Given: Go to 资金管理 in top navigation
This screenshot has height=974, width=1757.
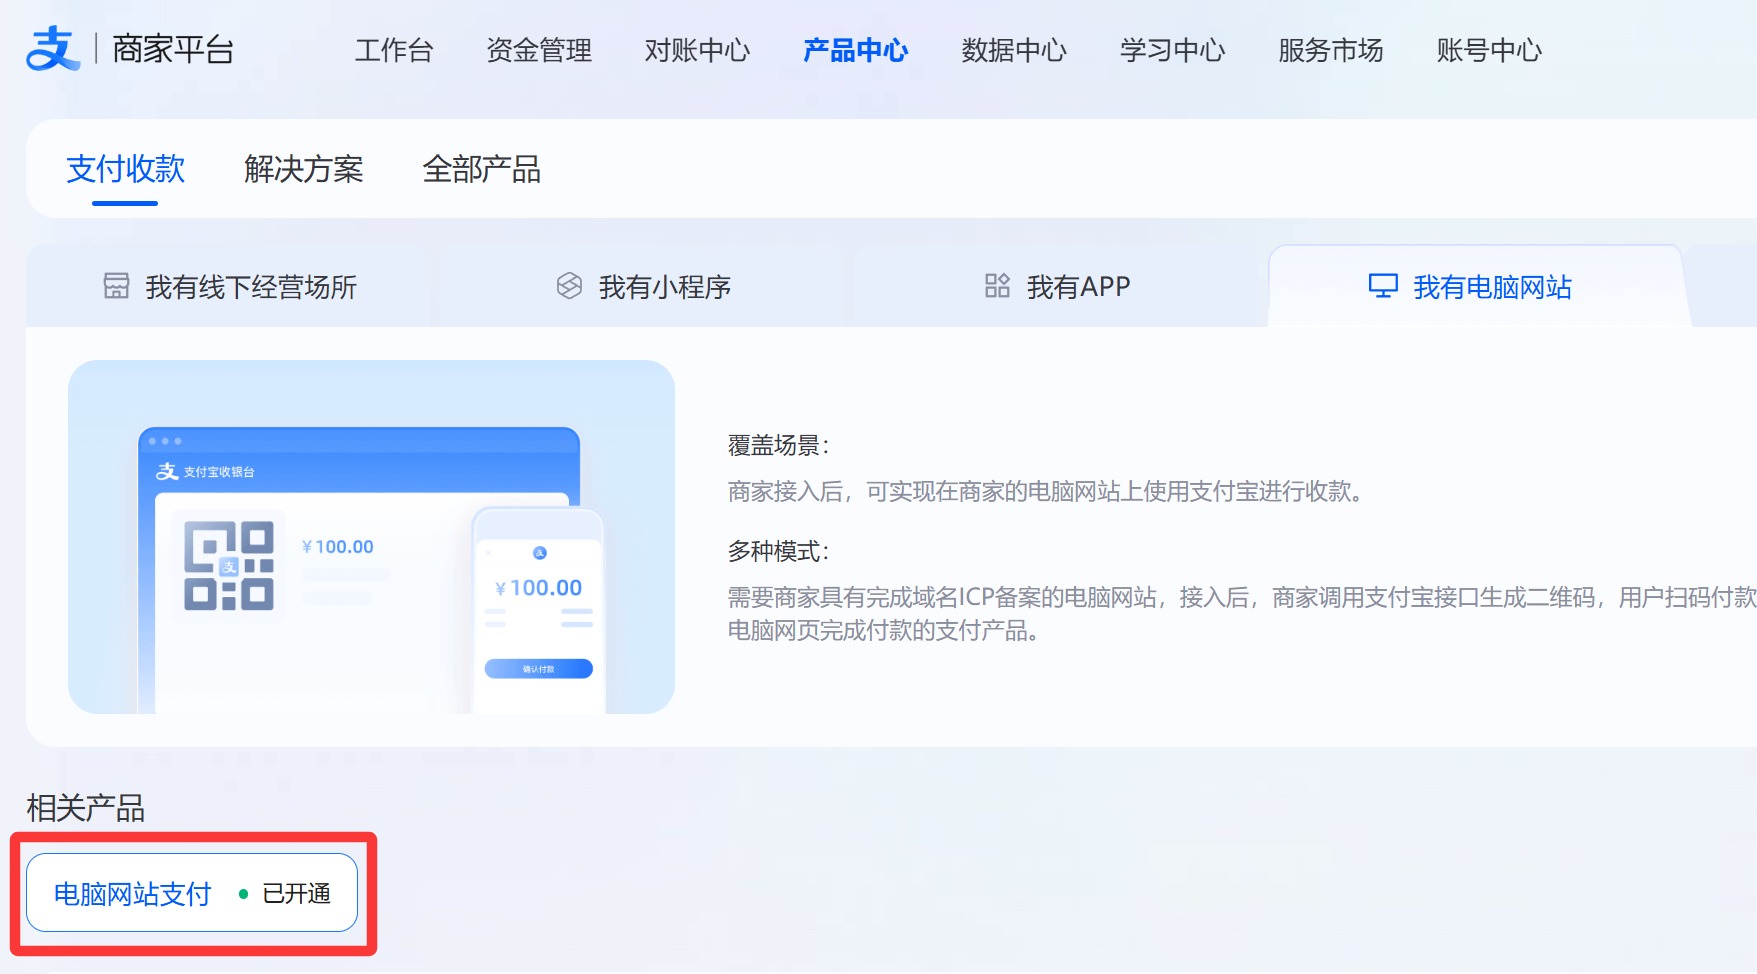Looking at the screenshot, I should (x=539, y=50).
